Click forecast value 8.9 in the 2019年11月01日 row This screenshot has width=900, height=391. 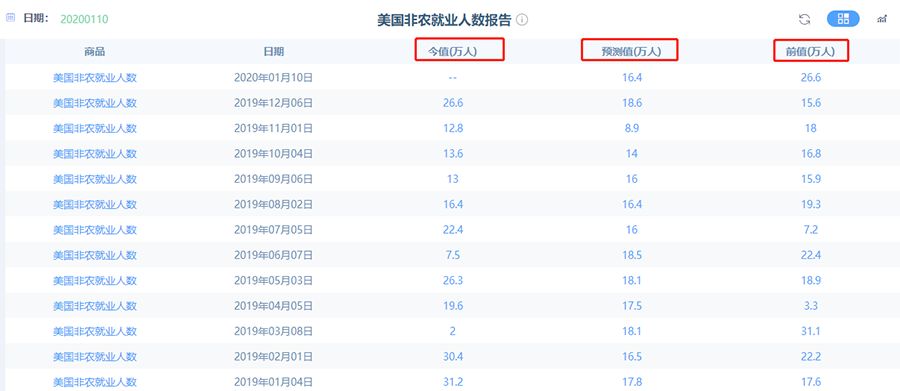click(631, 128)
